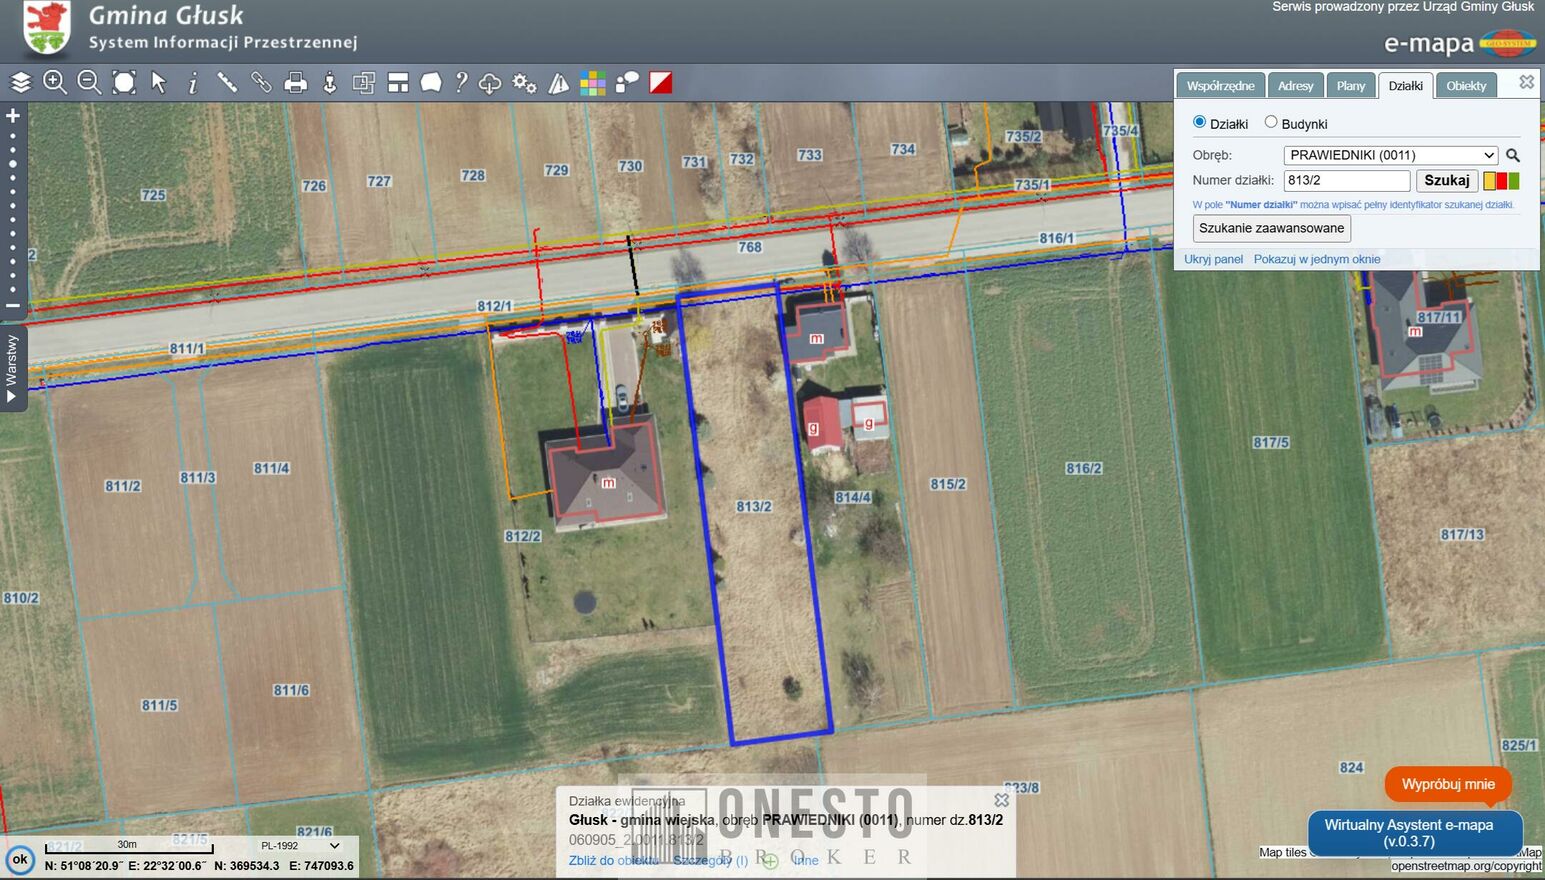Click the printer icon in toolbar
Screen dimensions: 1545x880
pos(295,83)
